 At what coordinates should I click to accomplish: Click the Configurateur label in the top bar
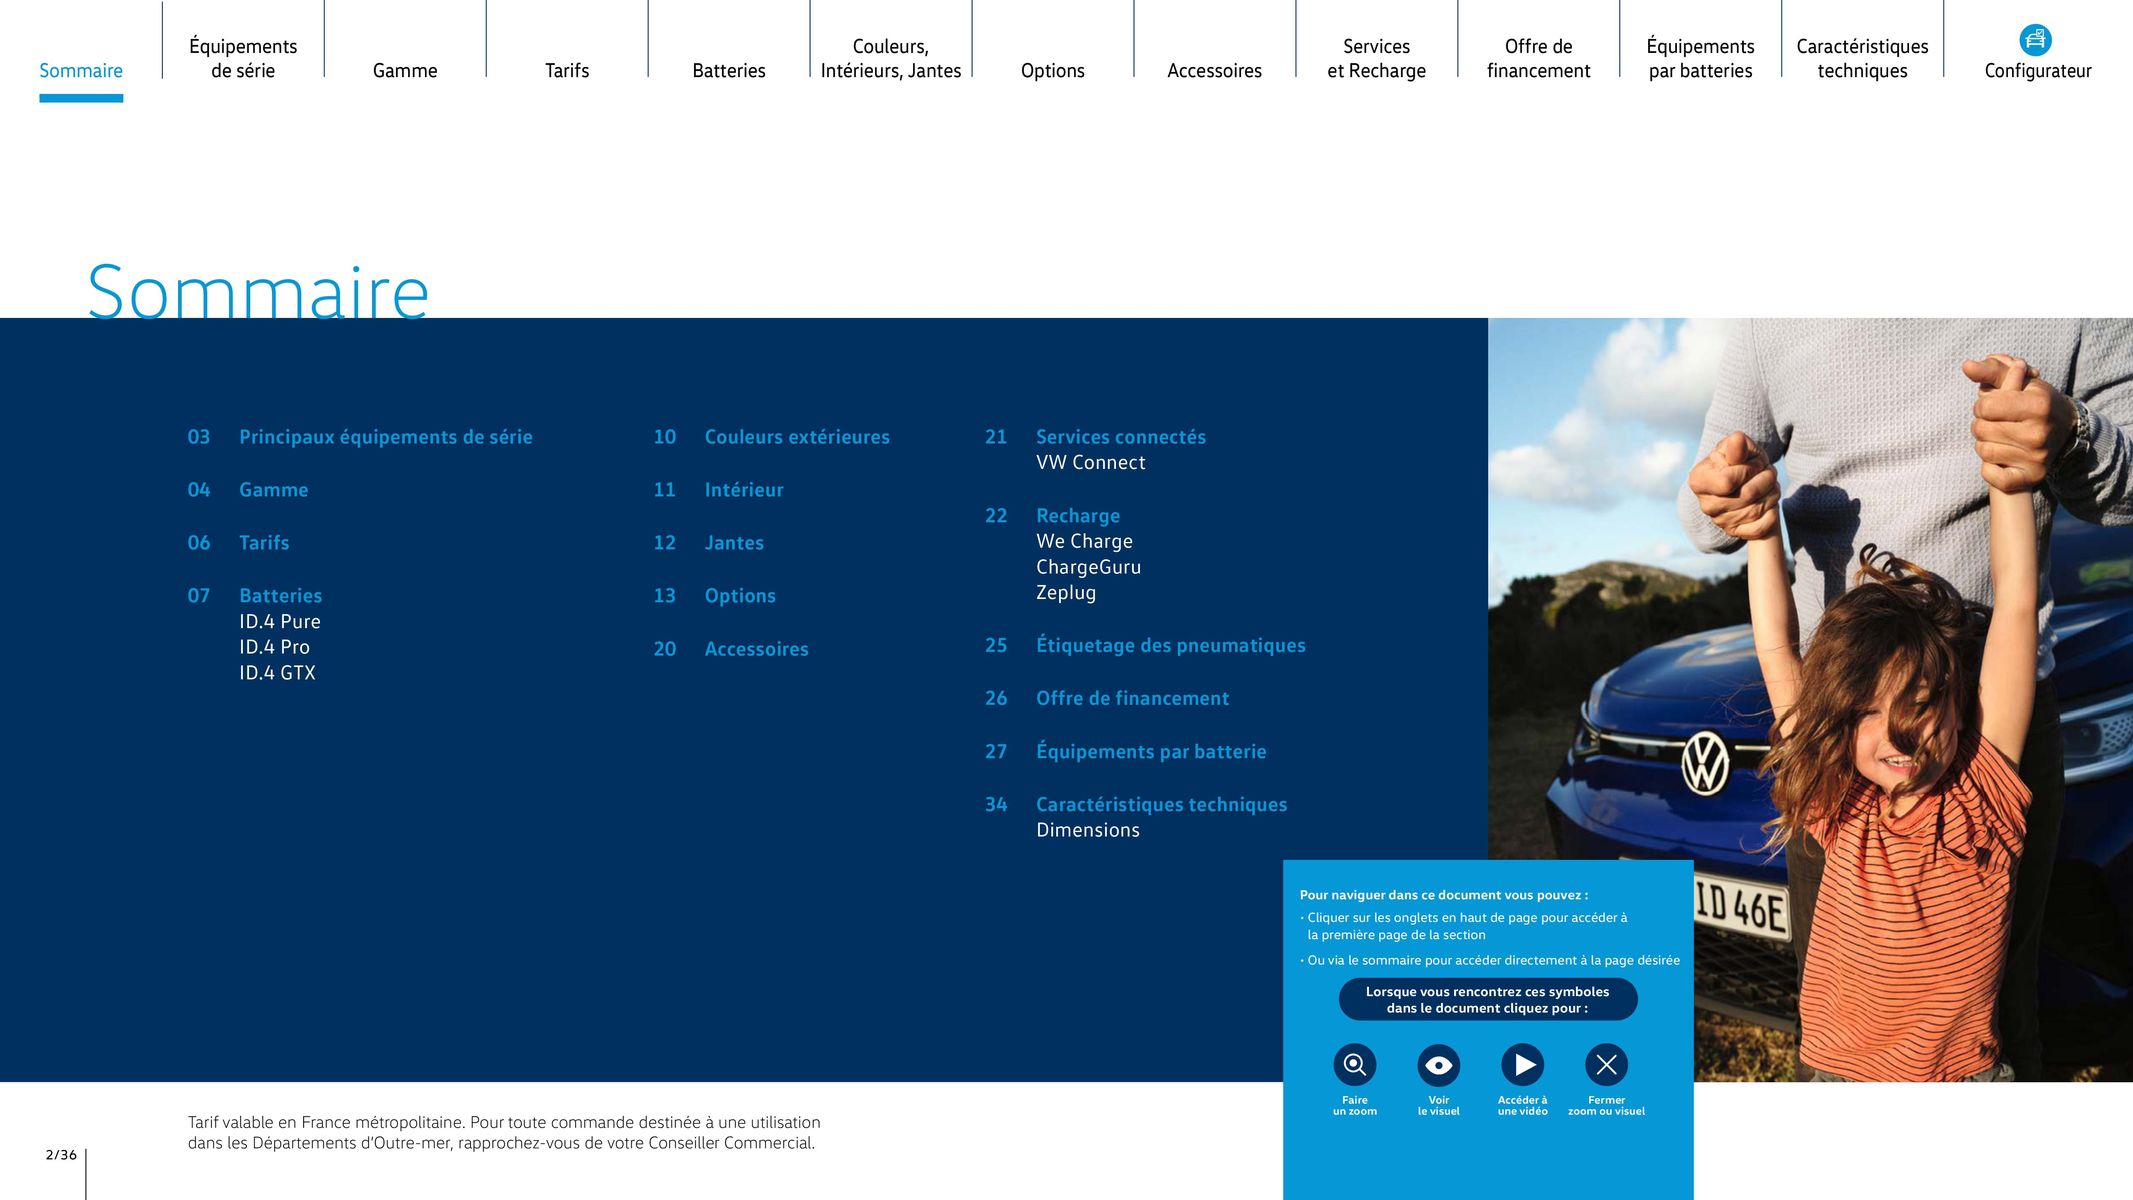click(2038, 71)
